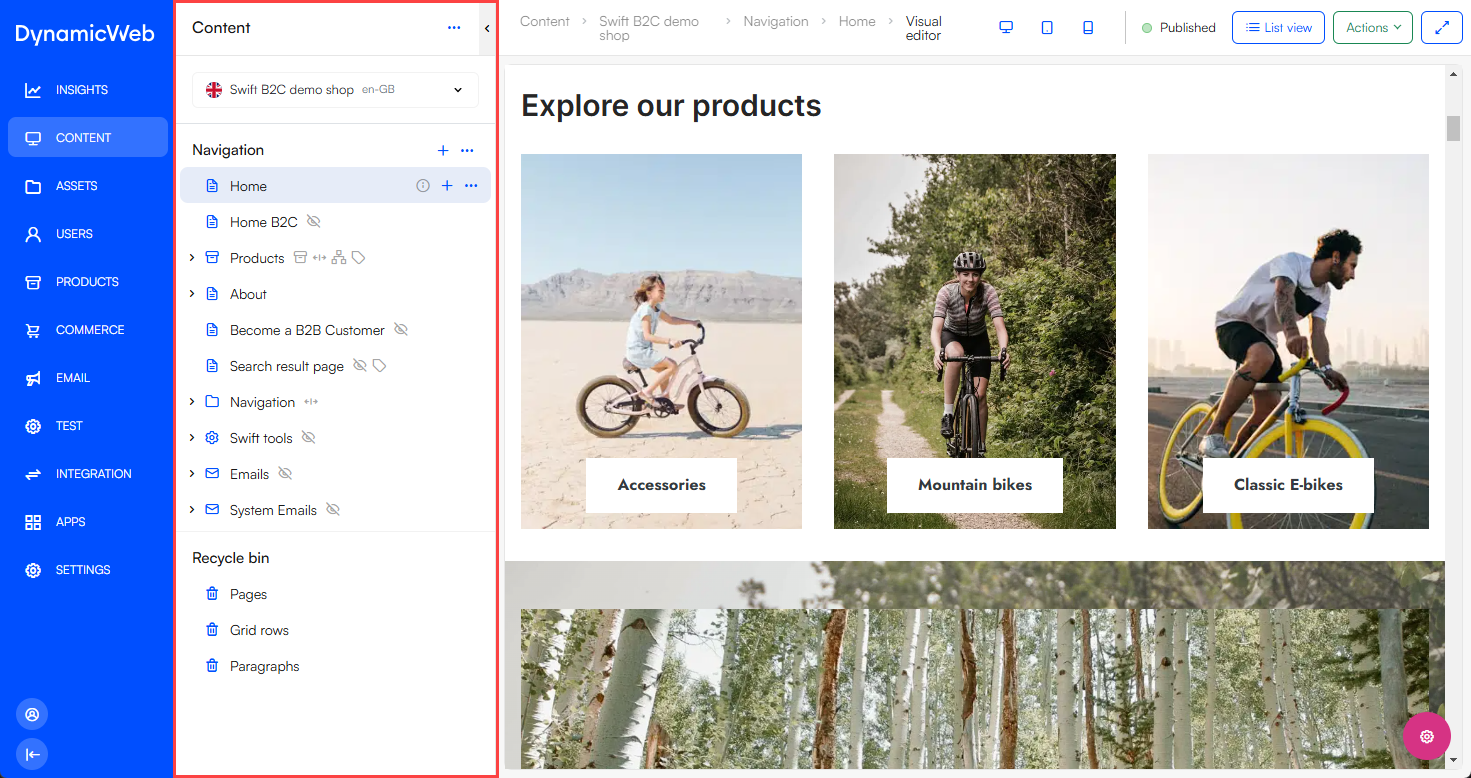Click the Mountain bikes category link
The height and width of the screenshot is (778, 1471).
pos(974,485)
